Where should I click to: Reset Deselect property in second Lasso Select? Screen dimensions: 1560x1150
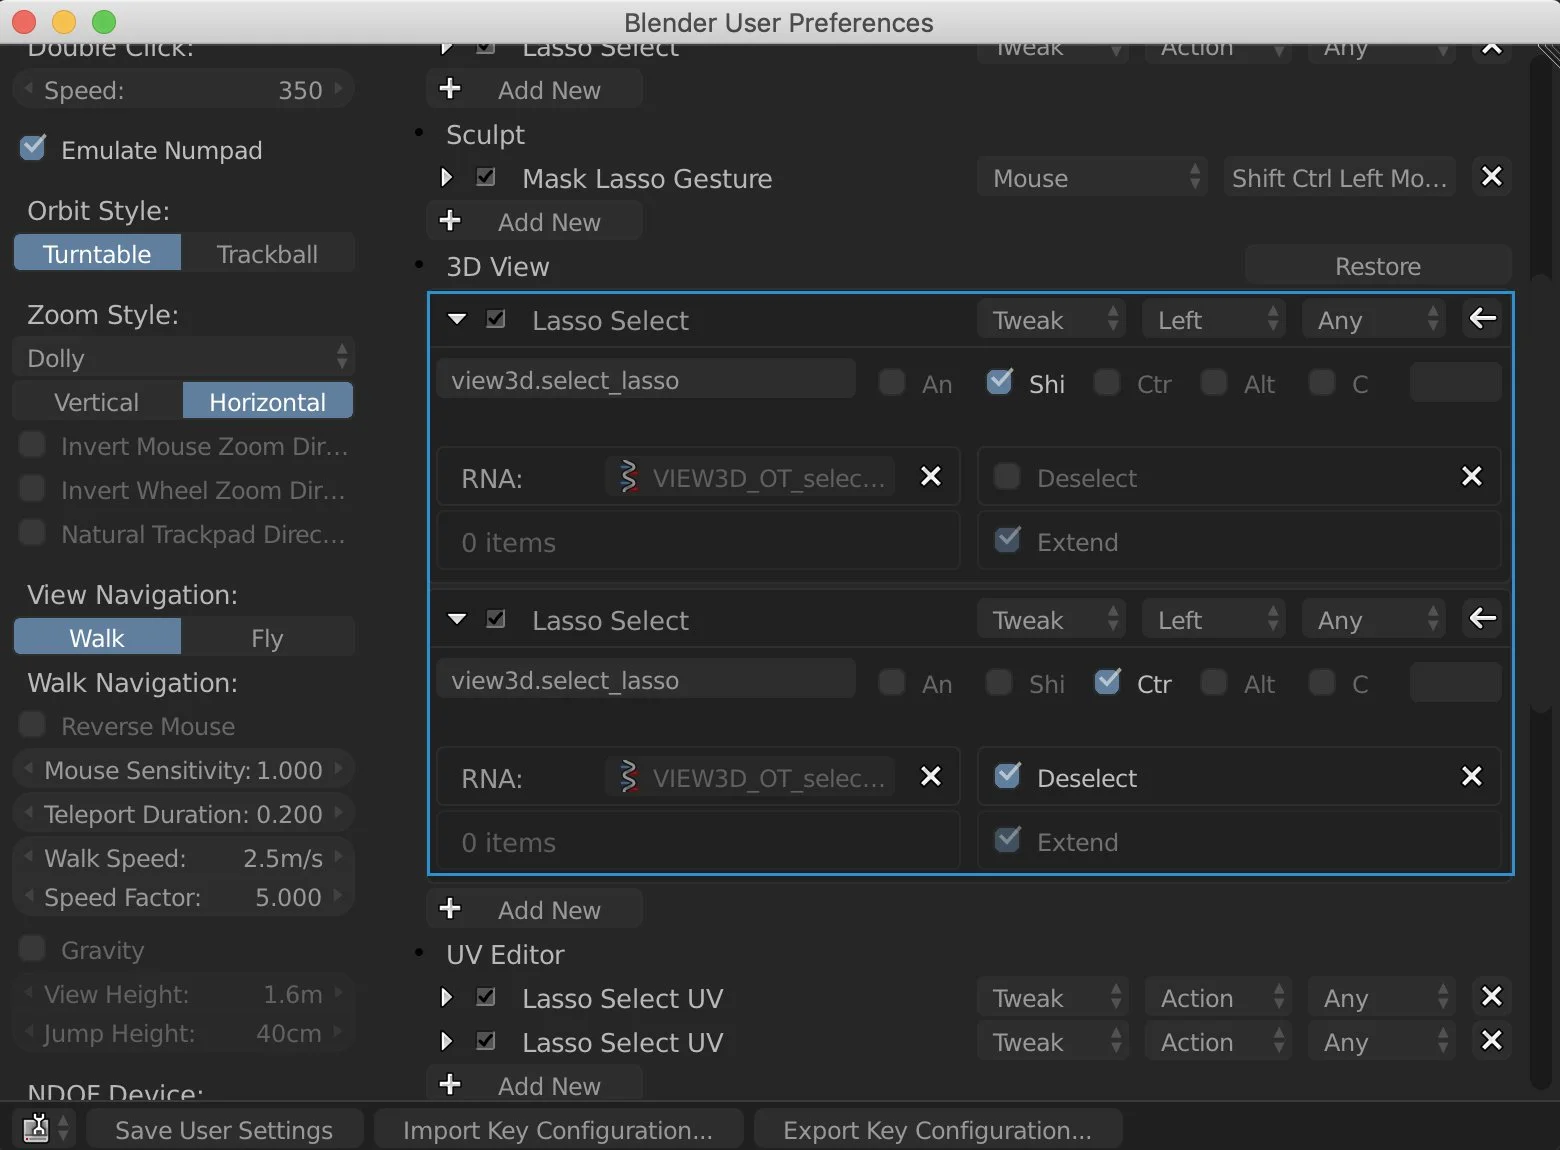pyautogui.click(x=1471, y=777)
